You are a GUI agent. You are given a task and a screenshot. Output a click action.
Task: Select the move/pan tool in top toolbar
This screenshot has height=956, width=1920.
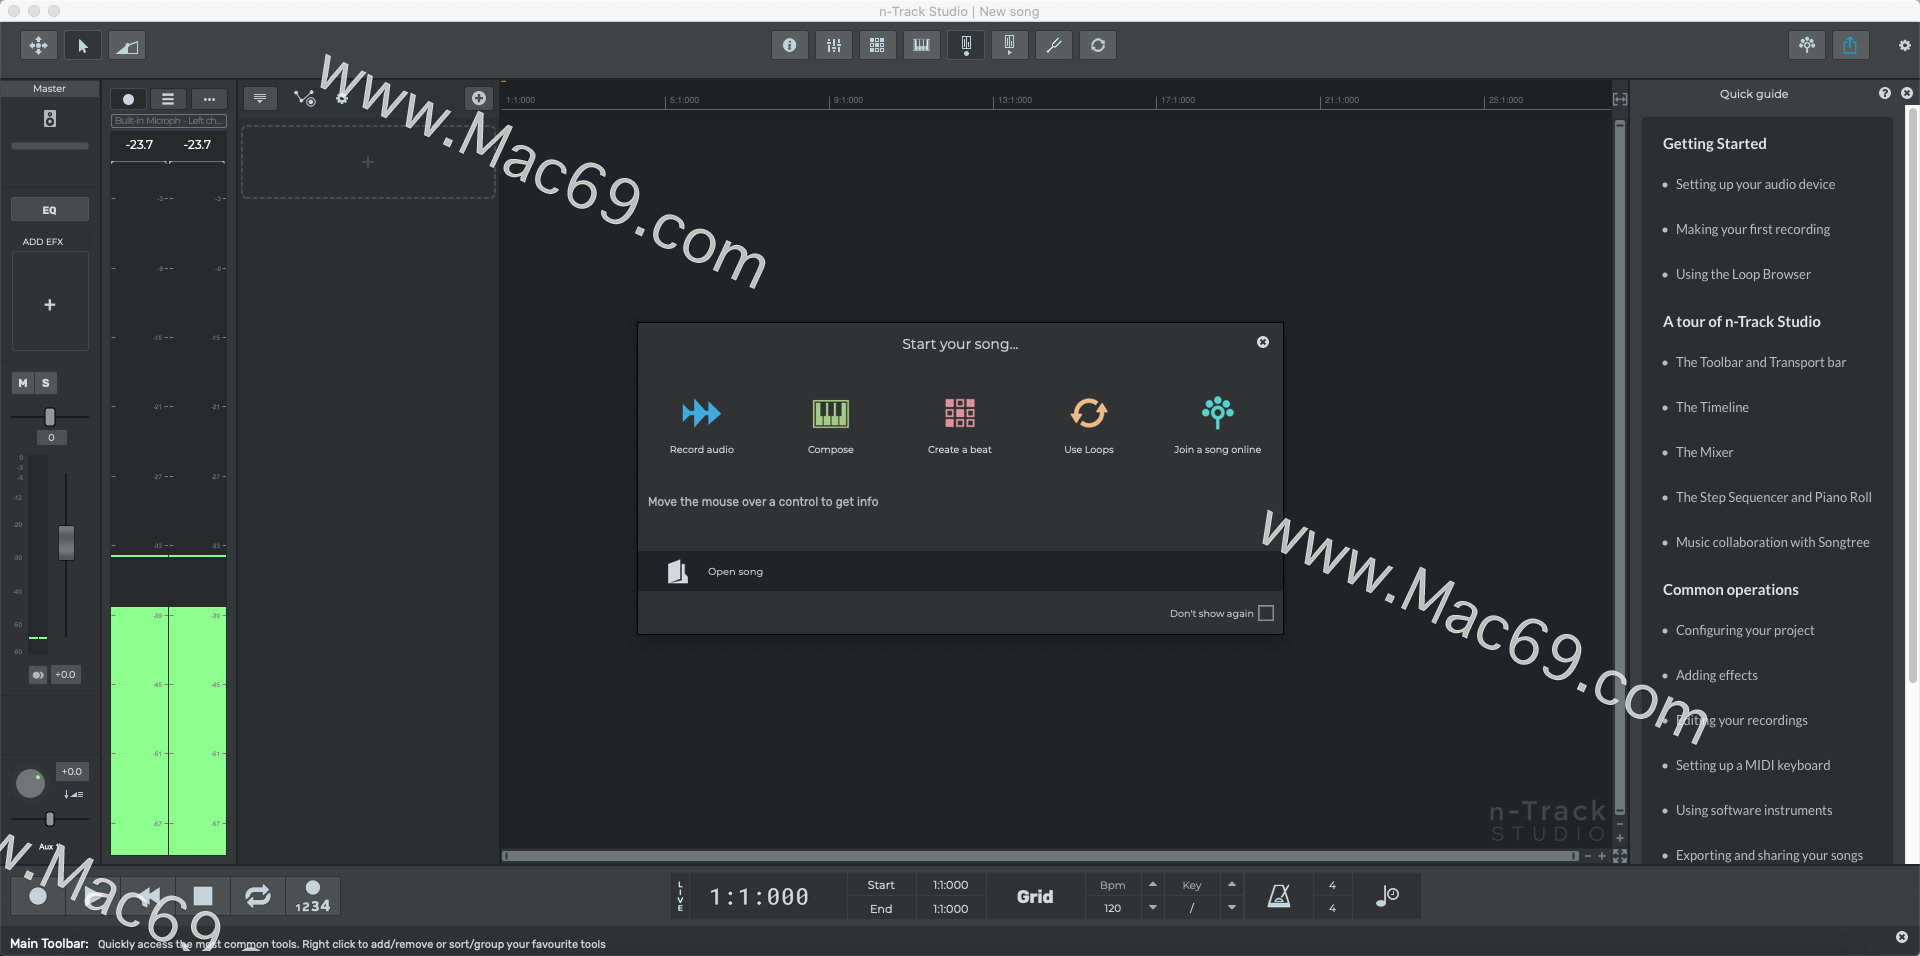click(38, 45)
